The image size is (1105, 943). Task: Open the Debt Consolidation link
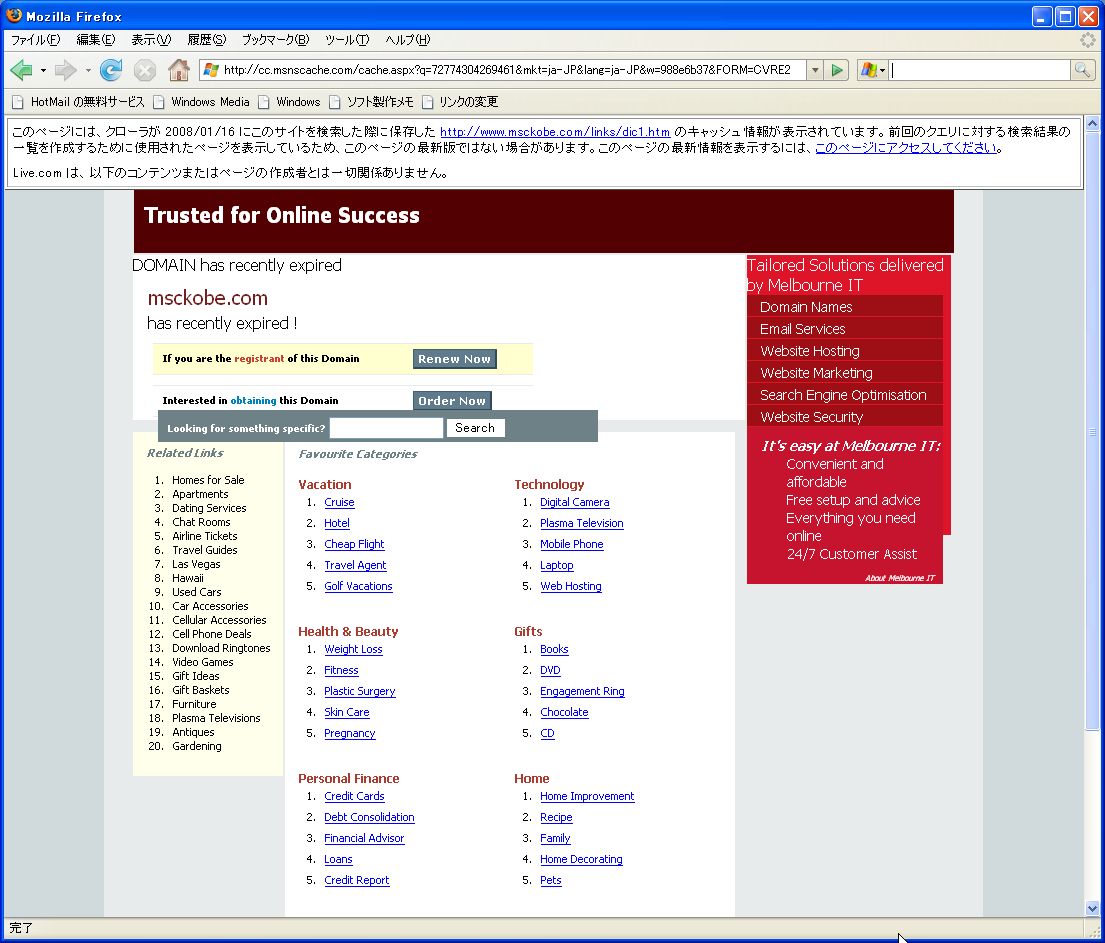(x=369, y=818)
